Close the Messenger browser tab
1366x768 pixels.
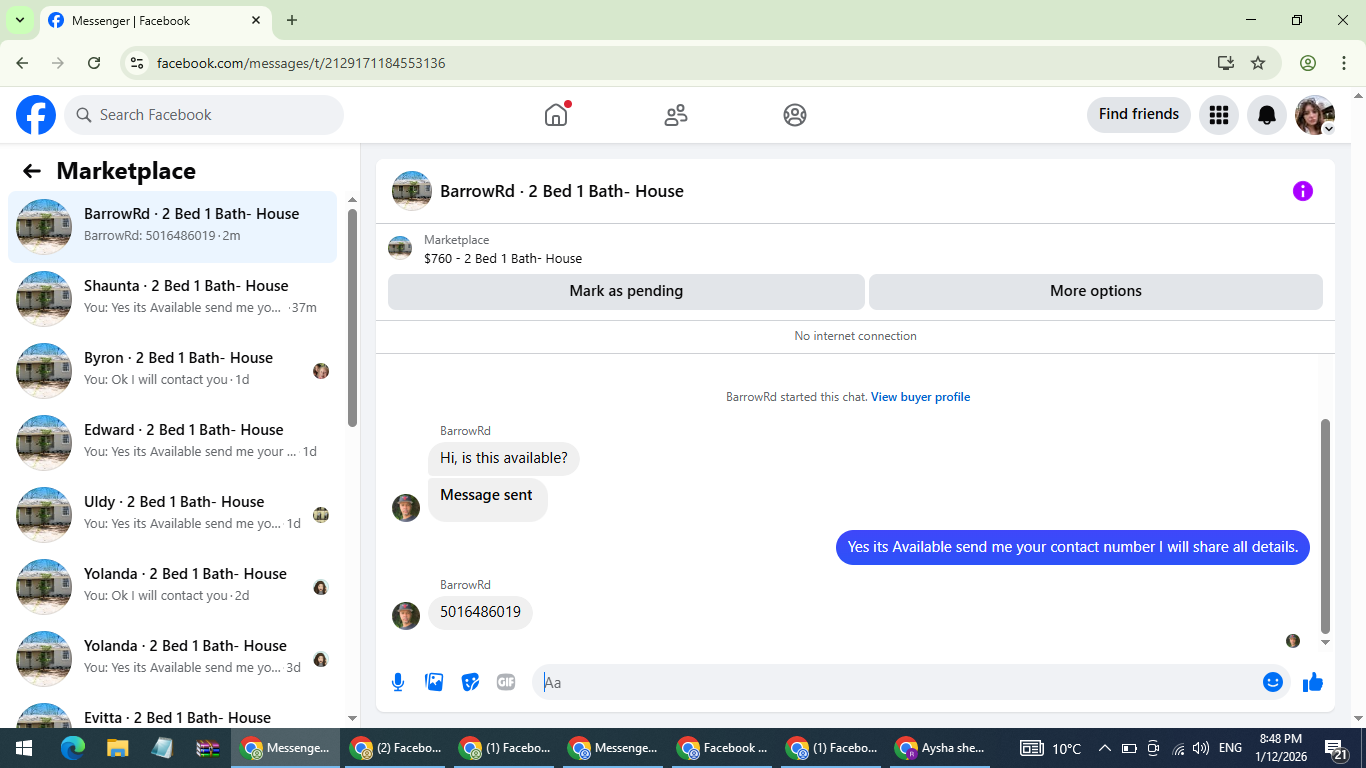pyautogui.click(x=256, y=20)
